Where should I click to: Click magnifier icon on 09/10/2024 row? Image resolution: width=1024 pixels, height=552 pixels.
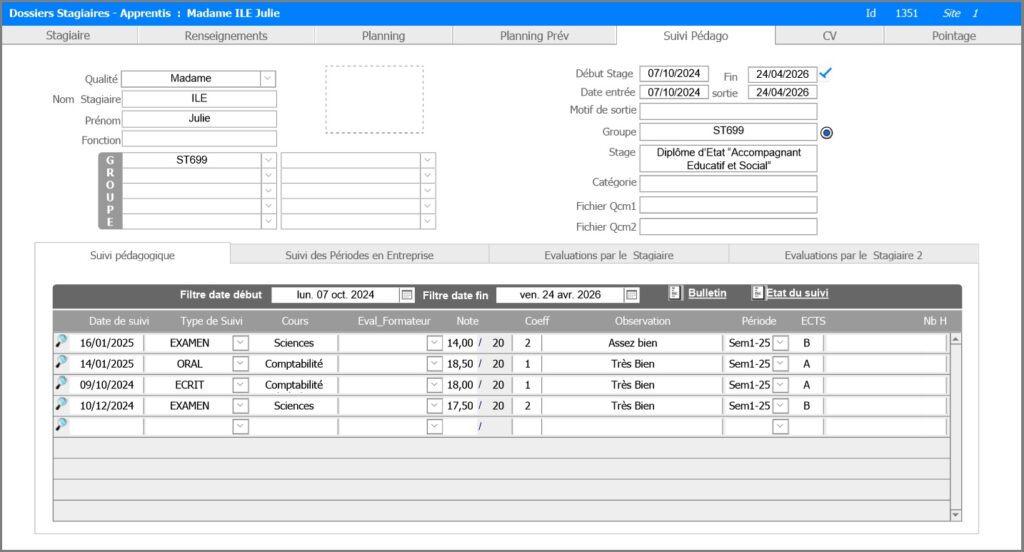tap(61, 384)
